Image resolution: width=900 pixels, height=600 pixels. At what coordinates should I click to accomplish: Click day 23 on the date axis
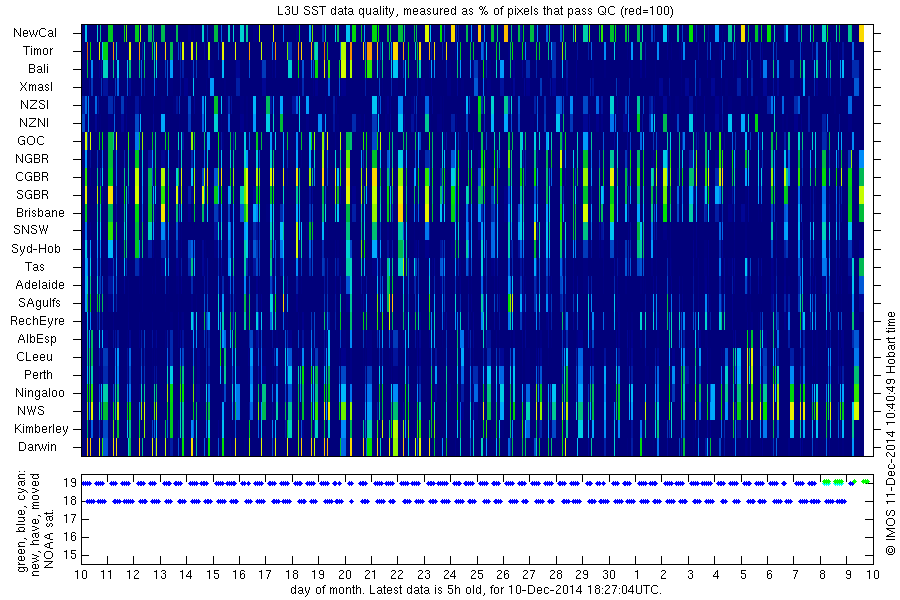point(424,575)
